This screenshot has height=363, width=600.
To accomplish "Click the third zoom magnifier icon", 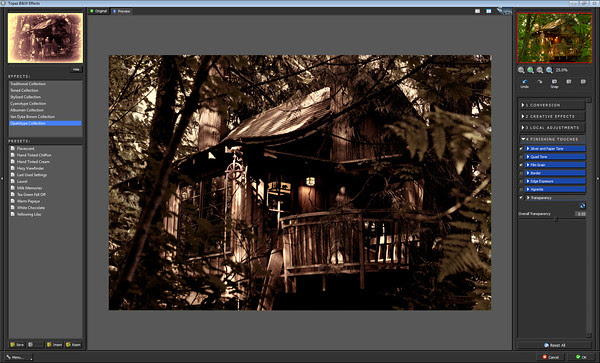I will pos(540,70).
